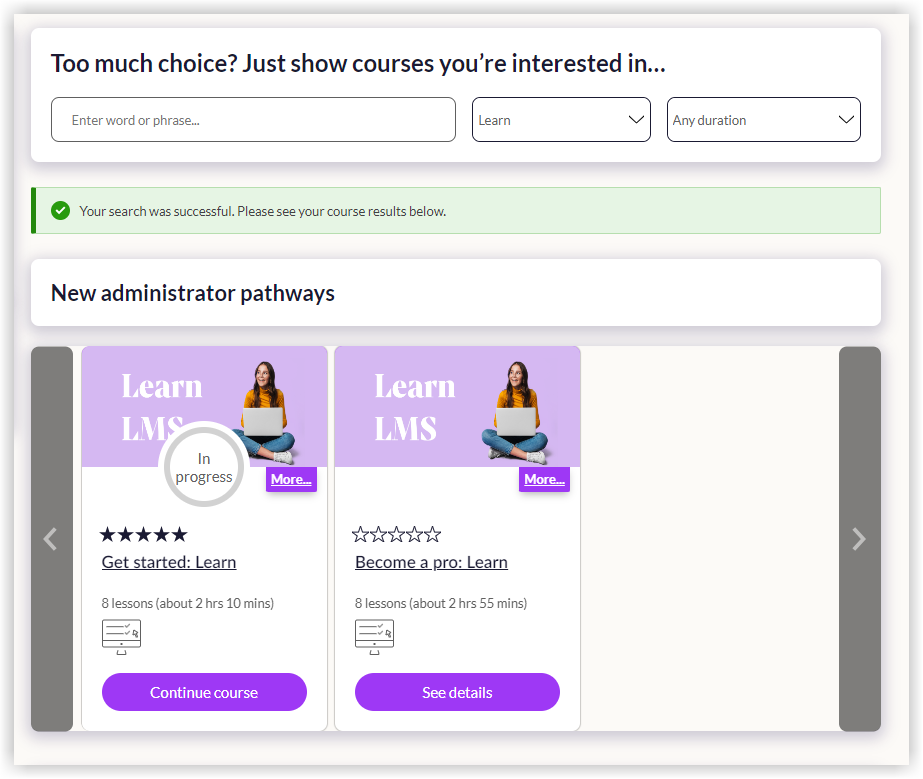Screen dimensions: 923x779
Task: Expand the Any duration dropdown
Action: [x=763, y=120]
